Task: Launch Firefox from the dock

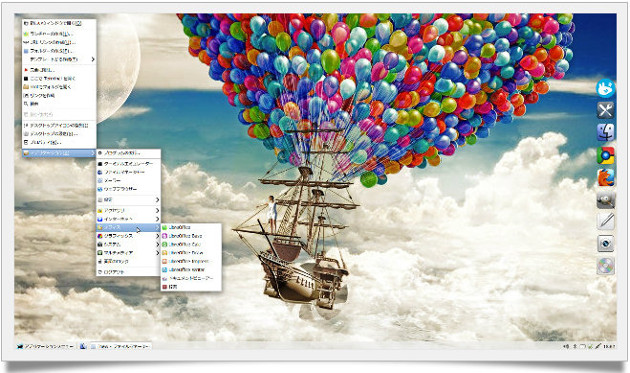Action: (605, 177)
